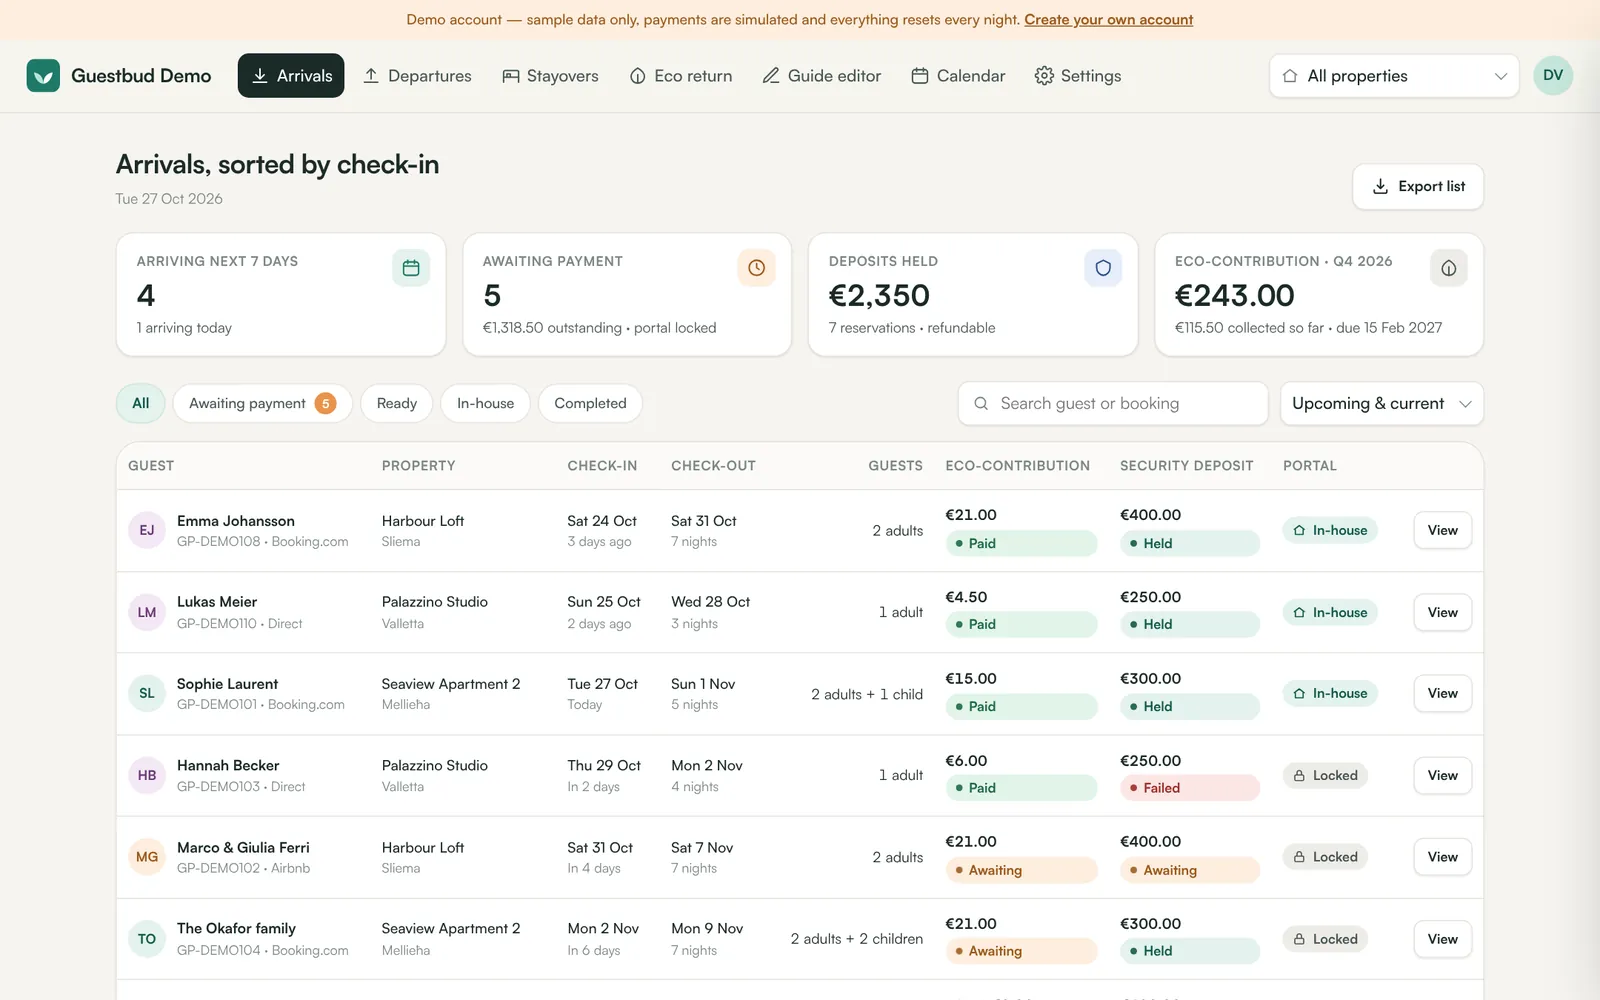Follow the Create your own account link
The height and width of the screenshot is (1000, 1600).
click(1108, 19)
